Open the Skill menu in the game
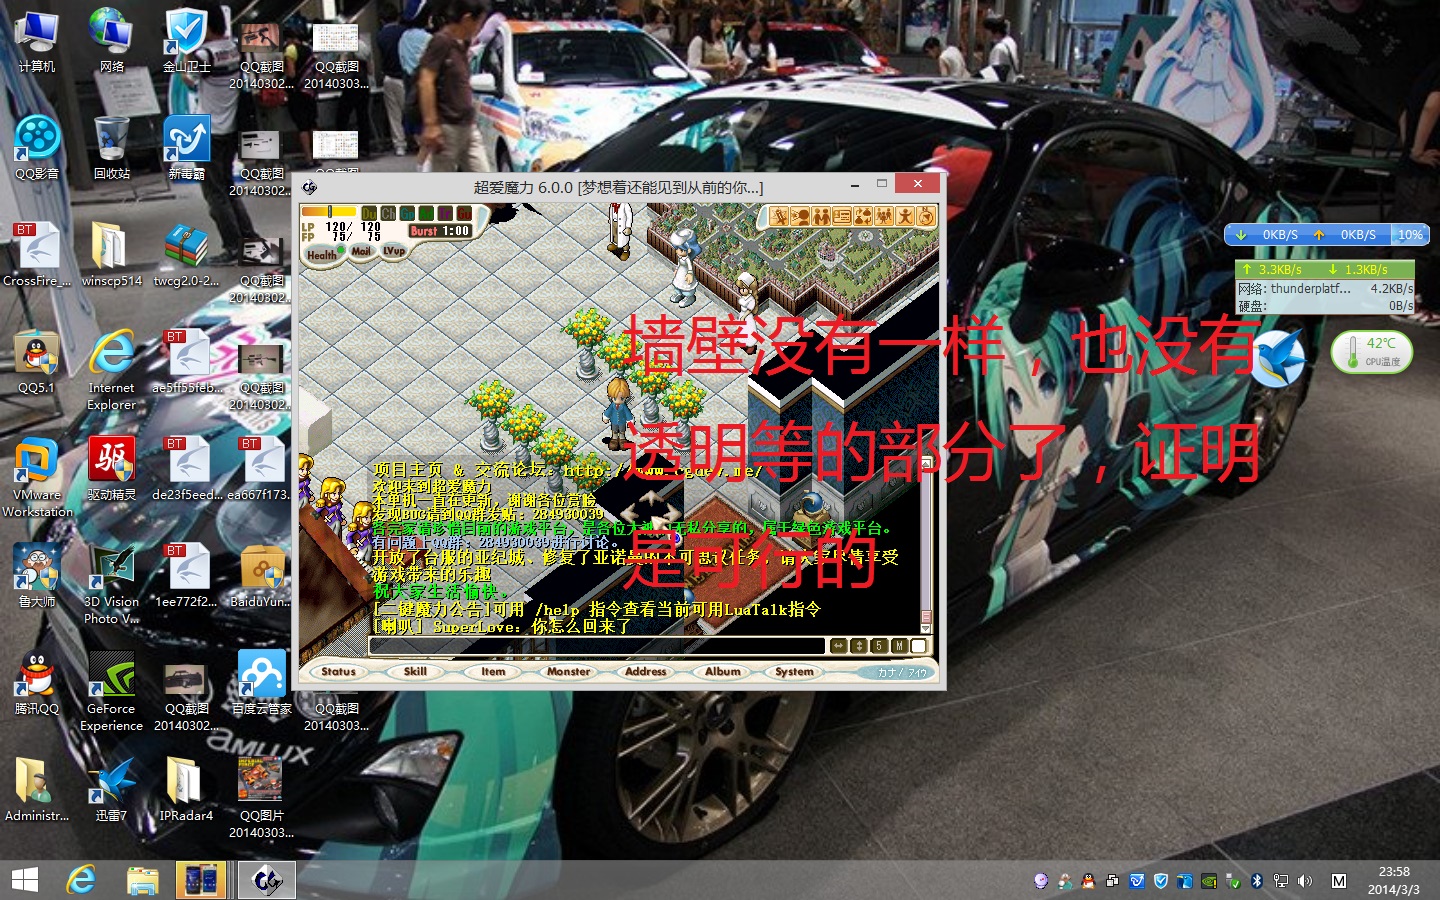 [x=415, y=672]
